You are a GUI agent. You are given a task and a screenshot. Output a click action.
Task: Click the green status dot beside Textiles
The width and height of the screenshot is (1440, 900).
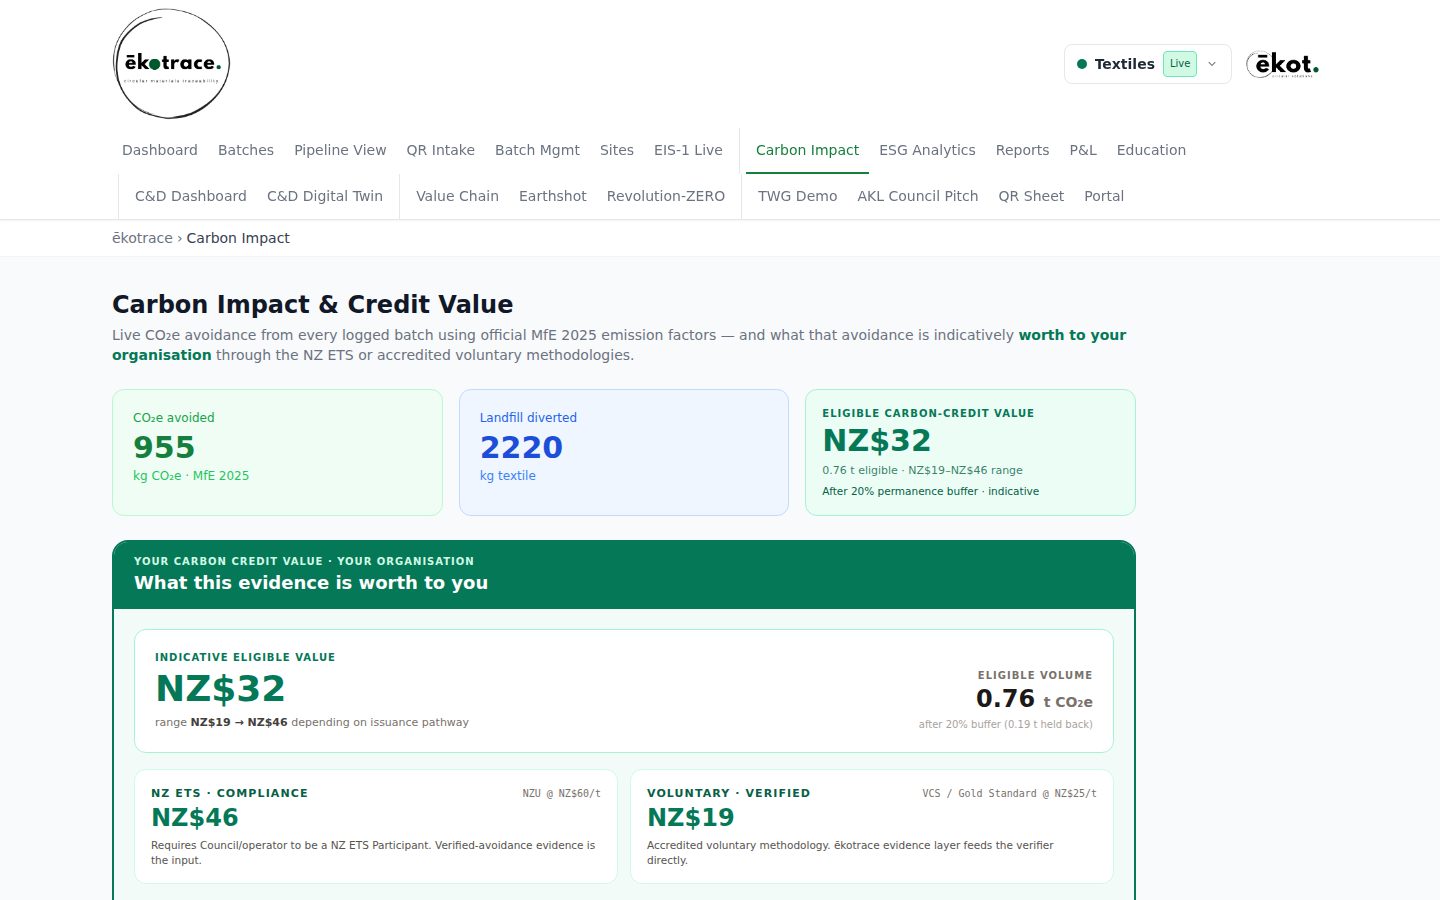1082,64
